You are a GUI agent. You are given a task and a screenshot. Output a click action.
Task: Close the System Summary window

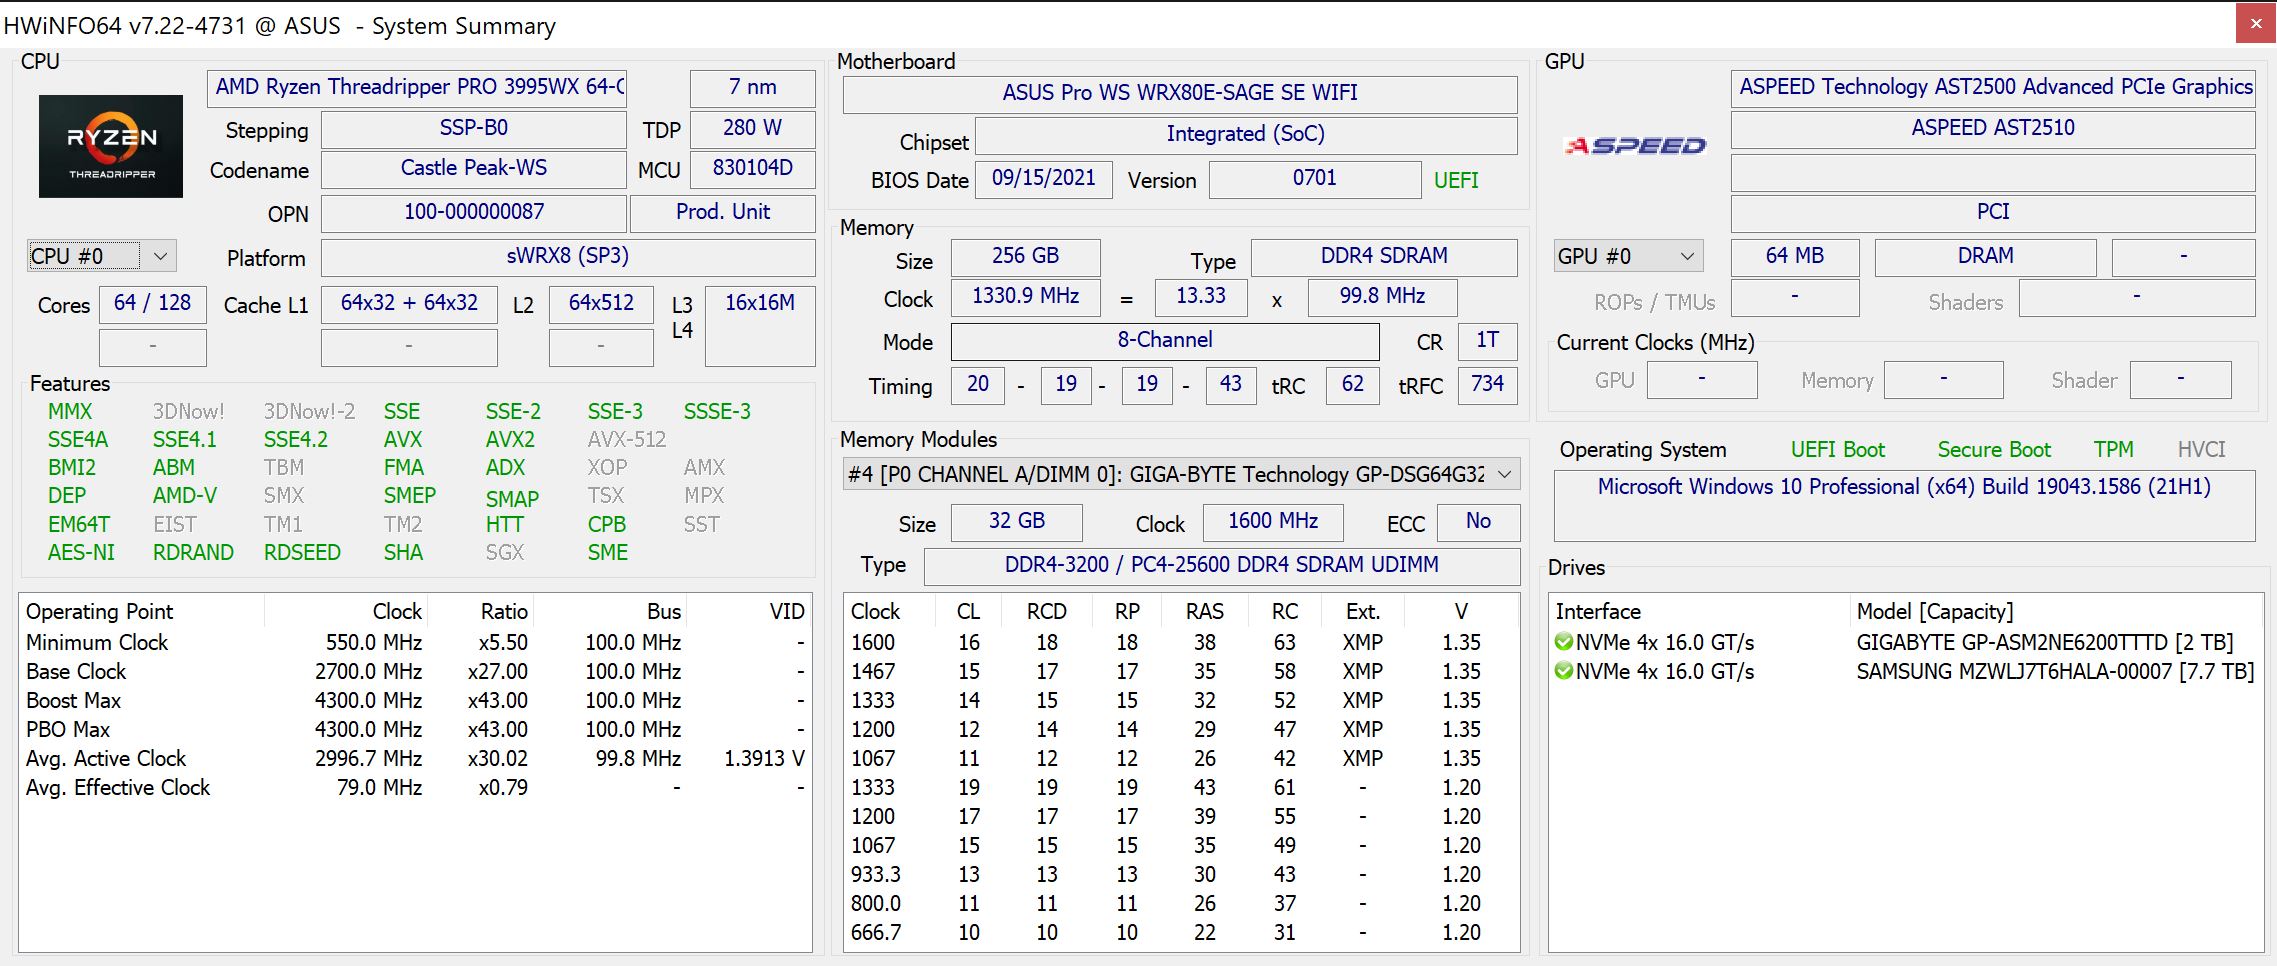tap(2256, 24)
